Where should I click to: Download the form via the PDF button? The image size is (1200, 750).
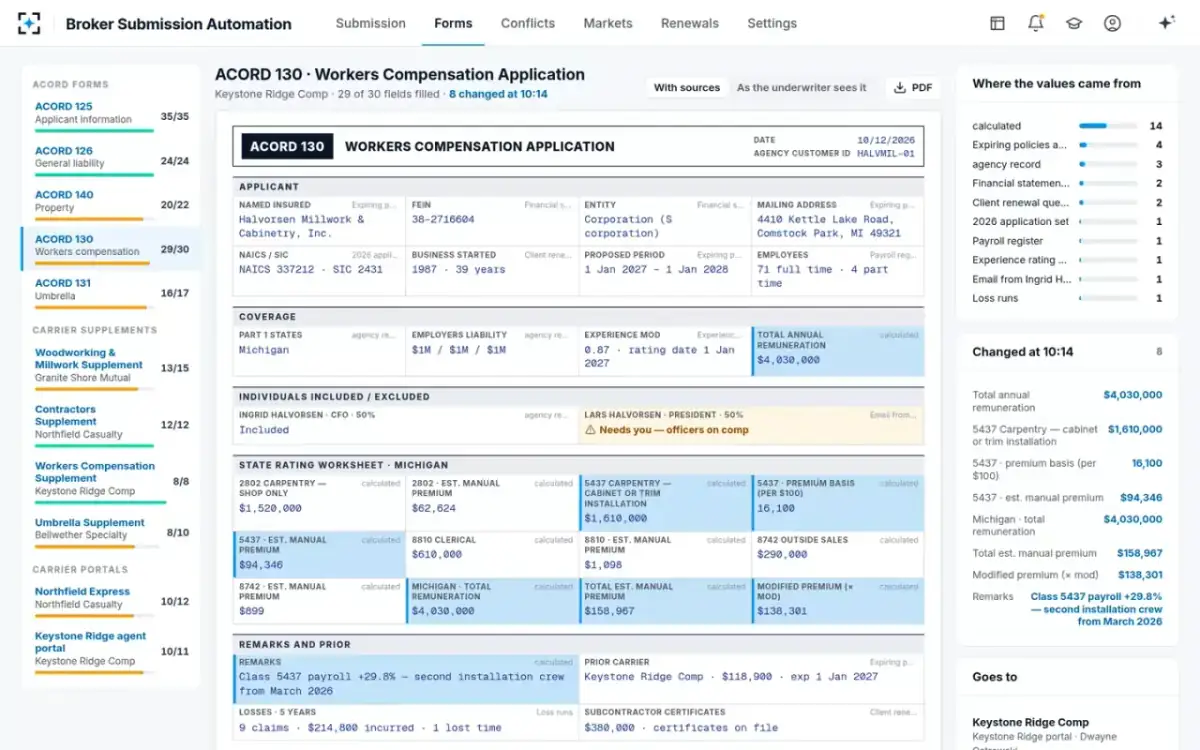pyautogui.click(x=913, y=88)
